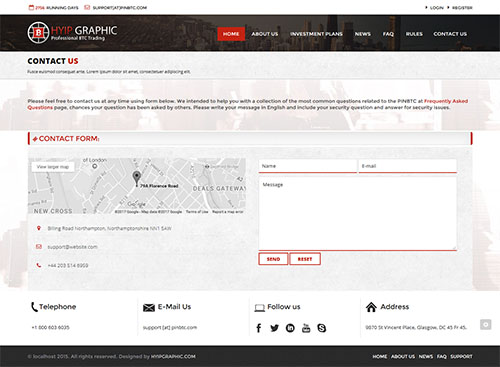Click the phone icon beside +44 number

click(39, 265)
